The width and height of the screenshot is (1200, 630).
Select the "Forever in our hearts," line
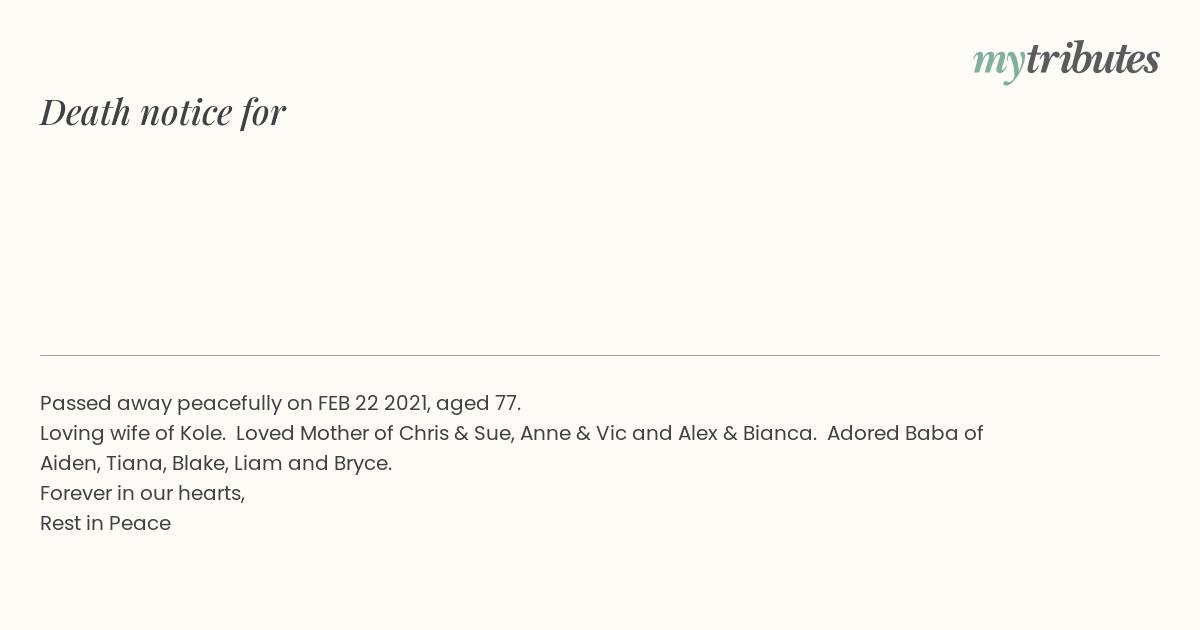tap(143, 494)
